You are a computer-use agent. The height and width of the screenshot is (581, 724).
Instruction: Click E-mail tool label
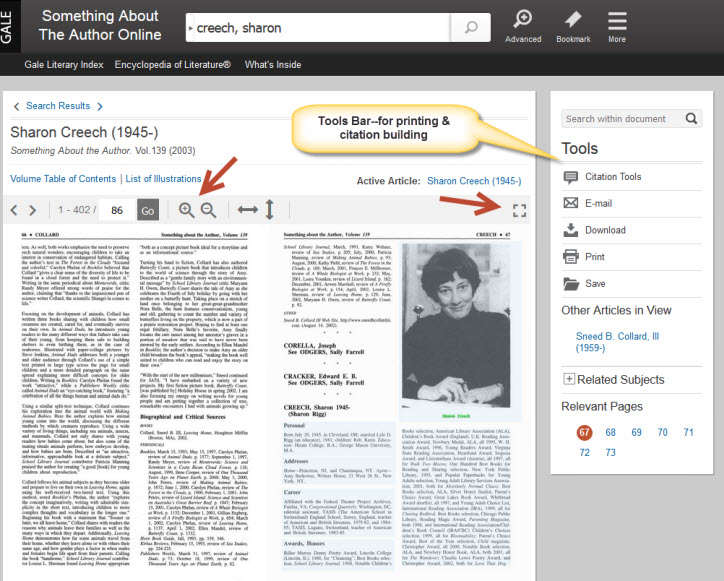(x=598, y=203)
